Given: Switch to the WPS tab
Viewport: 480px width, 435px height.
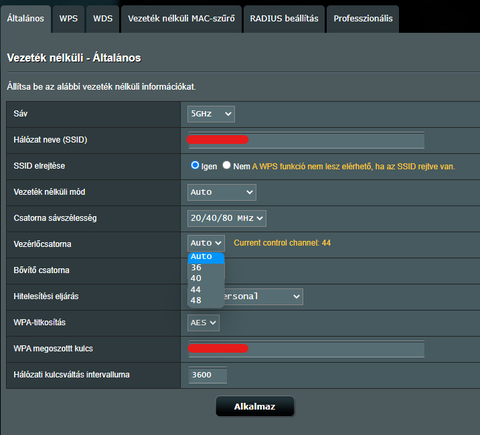Looking at the screenshot, I should [x=68, y=19].
